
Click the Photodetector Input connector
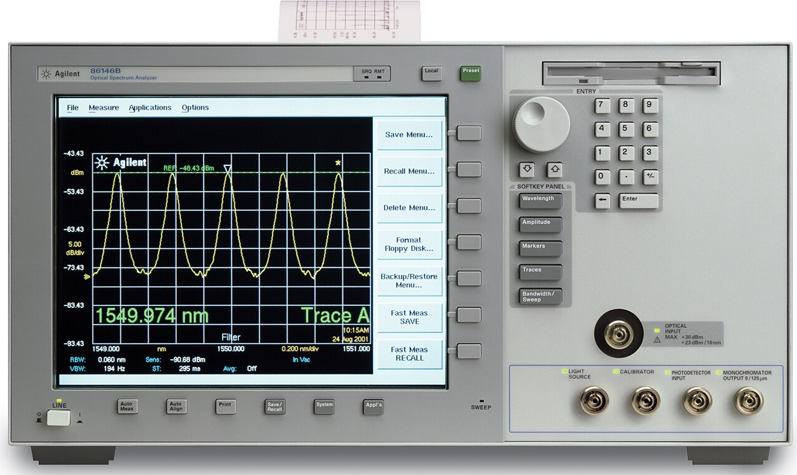click(697, 401)
